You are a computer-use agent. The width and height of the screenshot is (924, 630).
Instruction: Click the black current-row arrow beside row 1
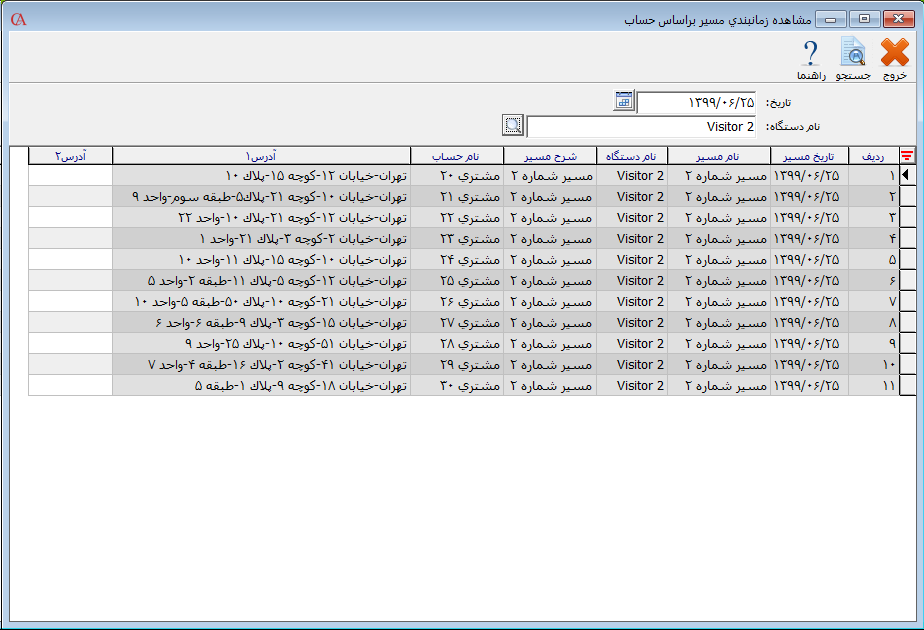pos(908,176)
